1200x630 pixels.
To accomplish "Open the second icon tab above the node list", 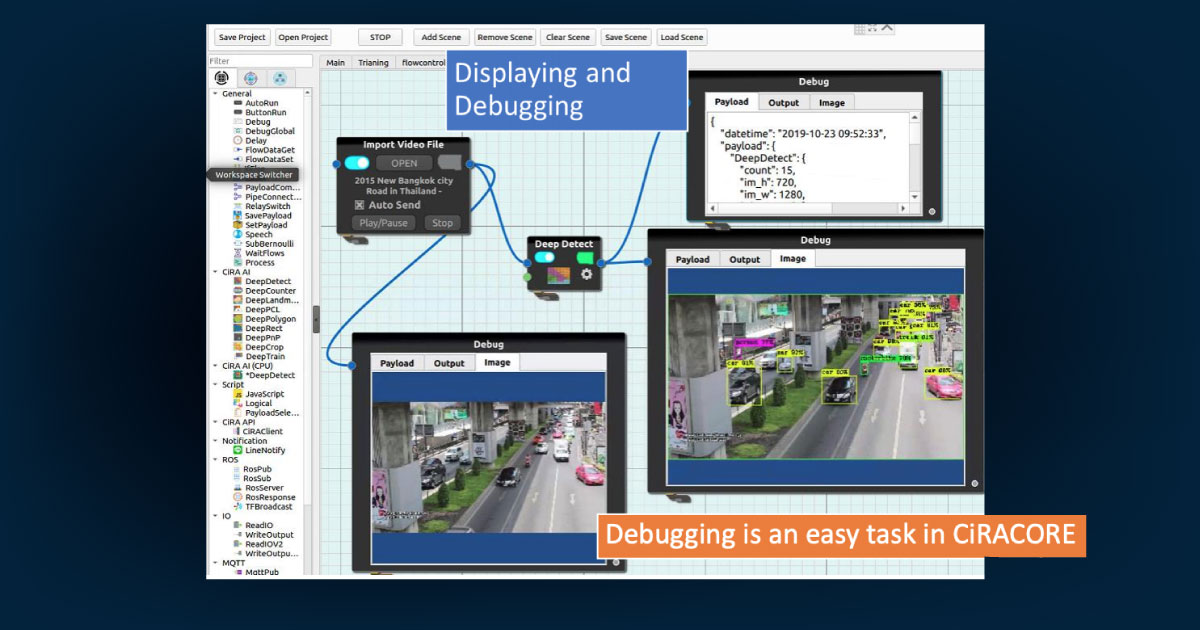I will pyautogui.click(x=250, y=78).
